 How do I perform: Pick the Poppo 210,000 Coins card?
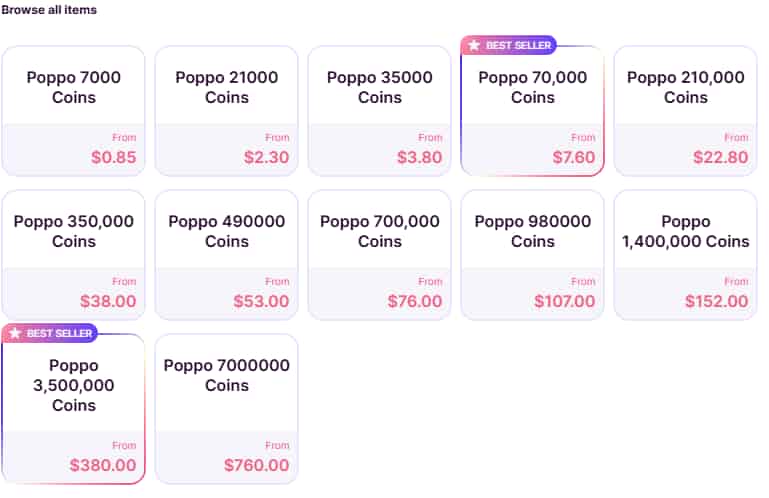(686, 110)
